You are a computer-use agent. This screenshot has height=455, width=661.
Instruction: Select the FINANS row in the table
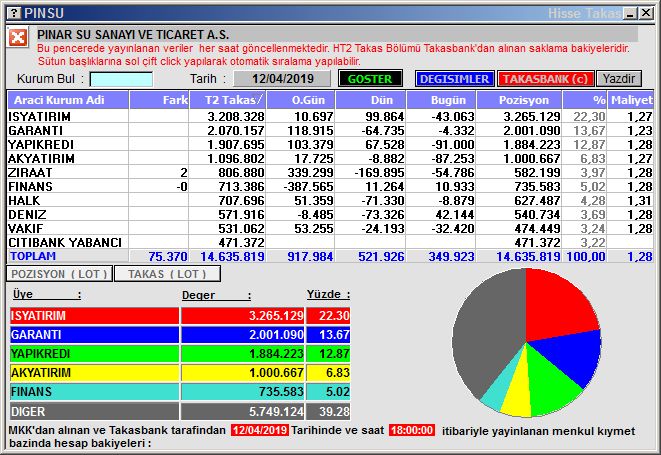point(330,186)
